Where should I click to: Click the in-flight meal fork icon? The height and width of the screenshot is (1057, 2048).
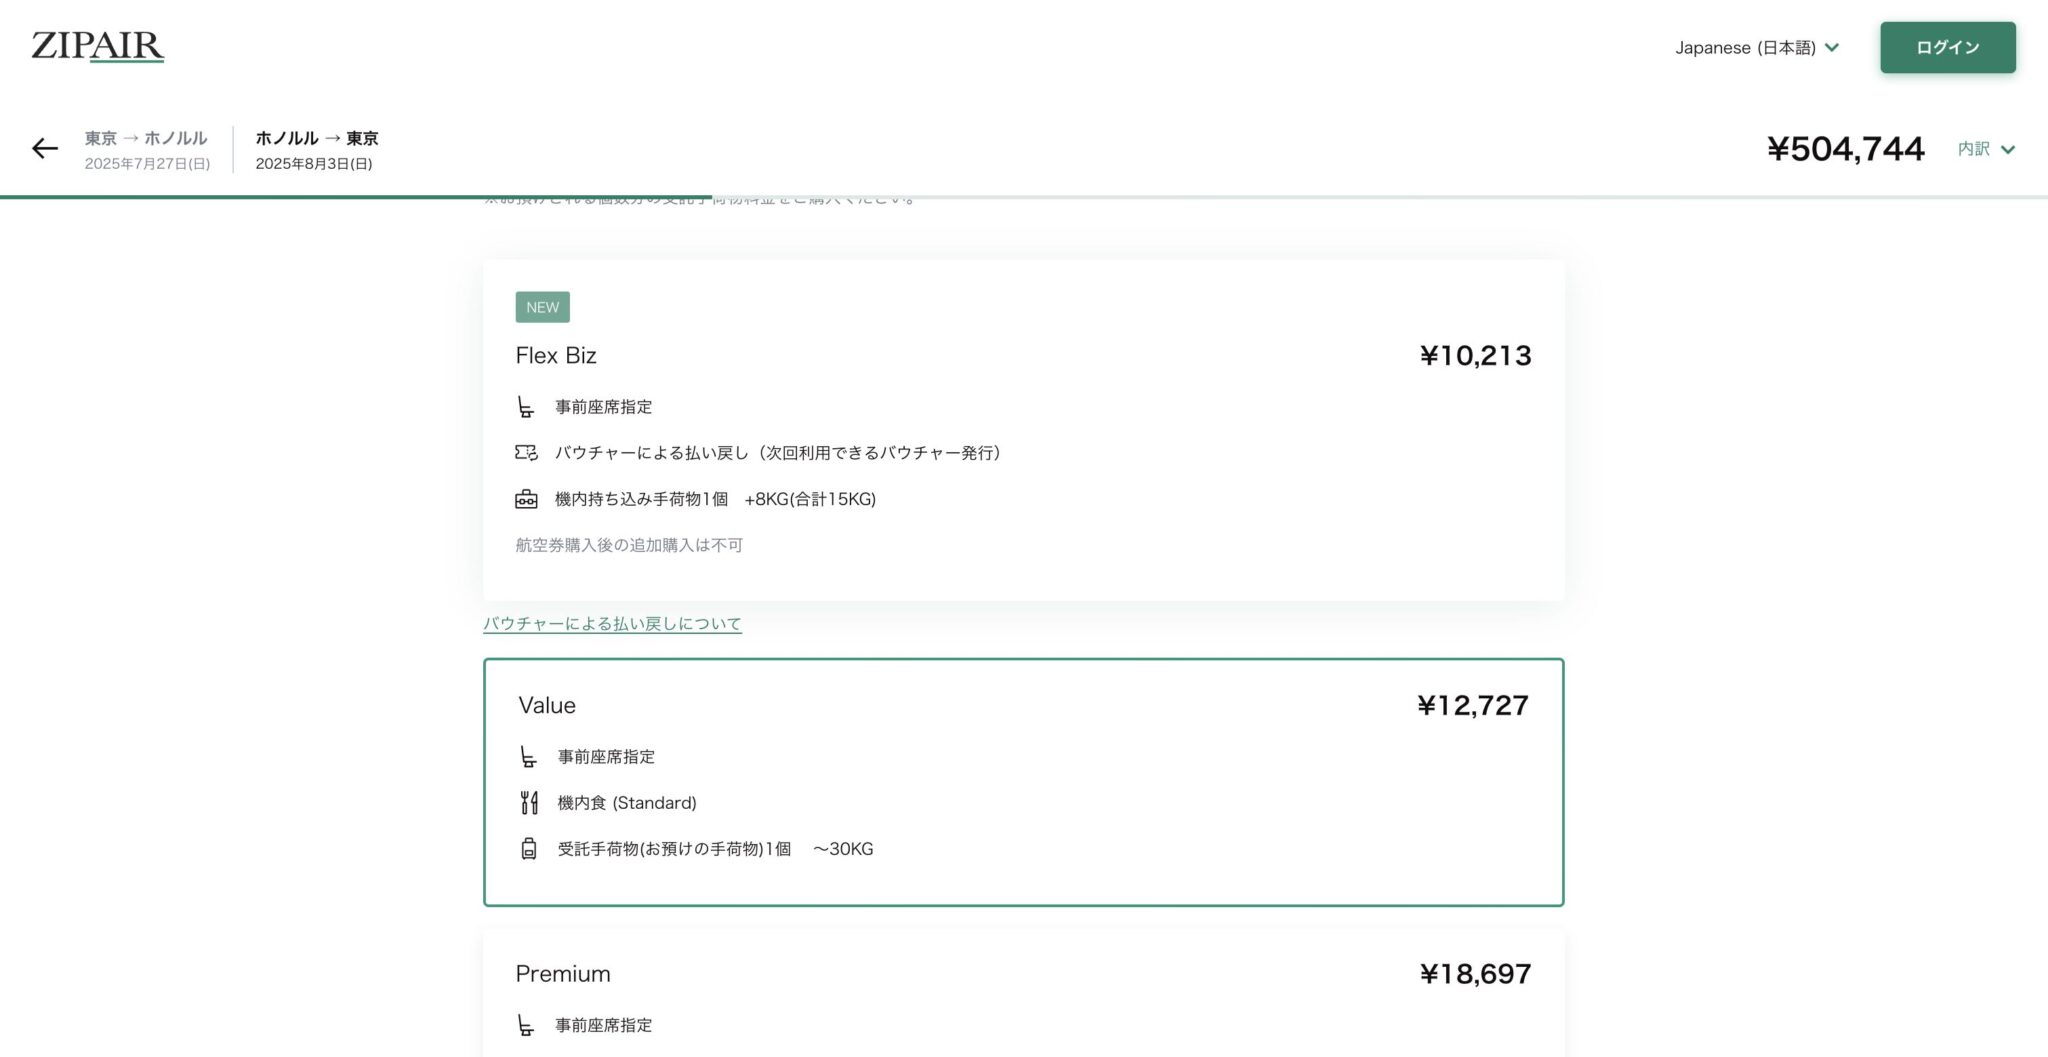(529, 803)
